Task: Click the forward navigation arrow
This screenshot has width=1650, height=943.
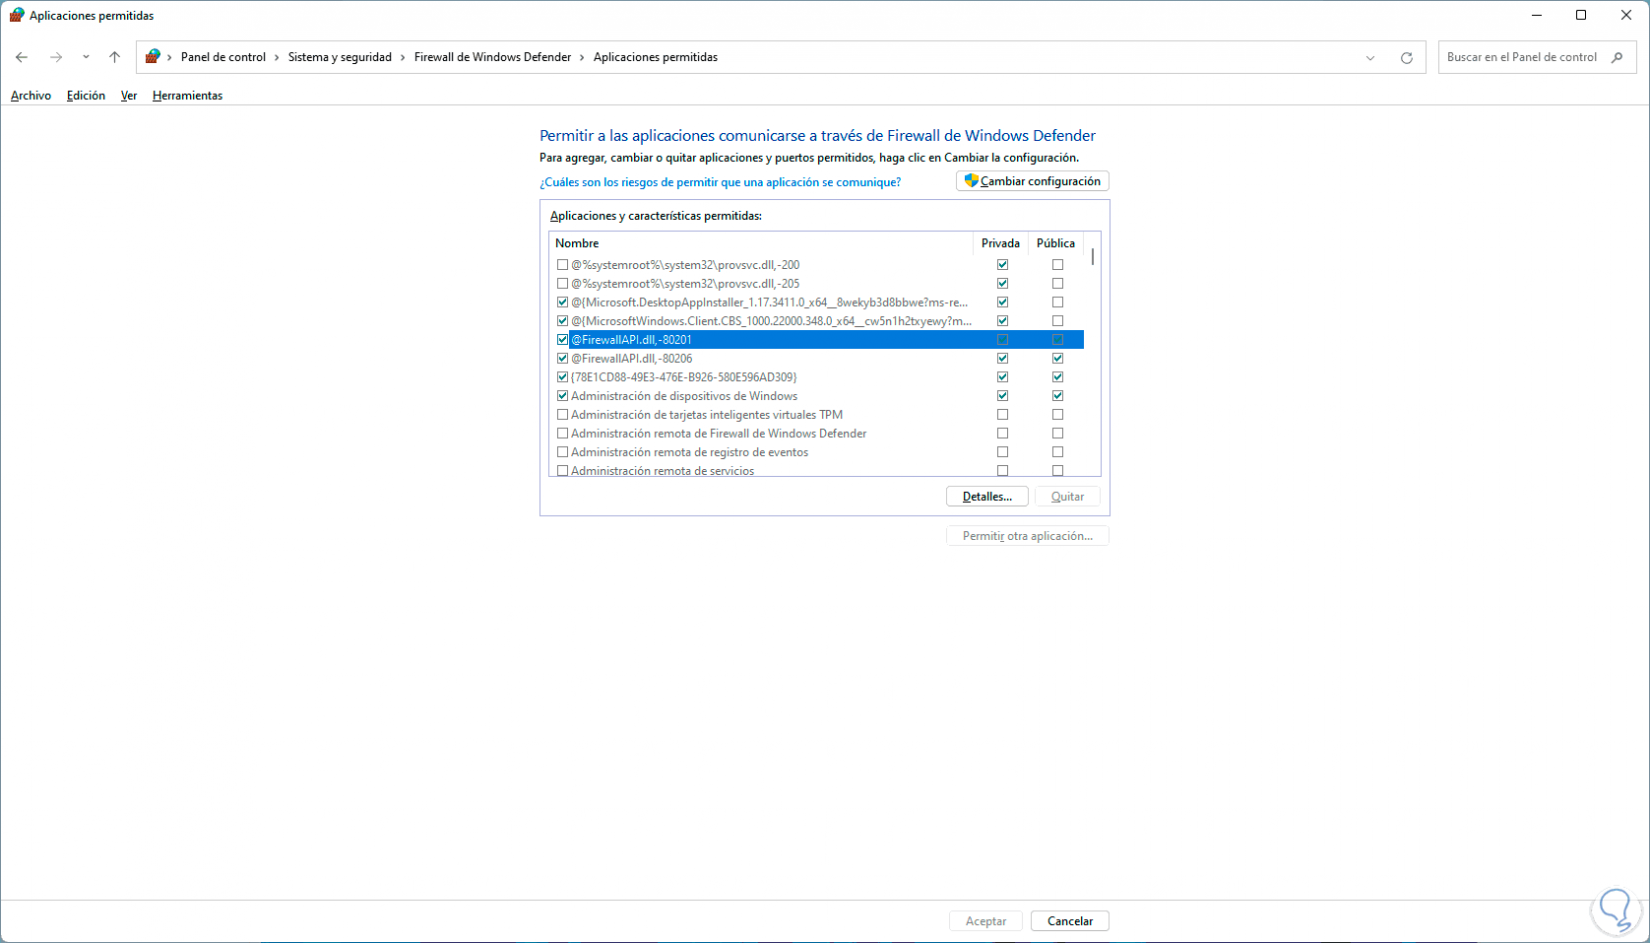Action: coord(56,57)
